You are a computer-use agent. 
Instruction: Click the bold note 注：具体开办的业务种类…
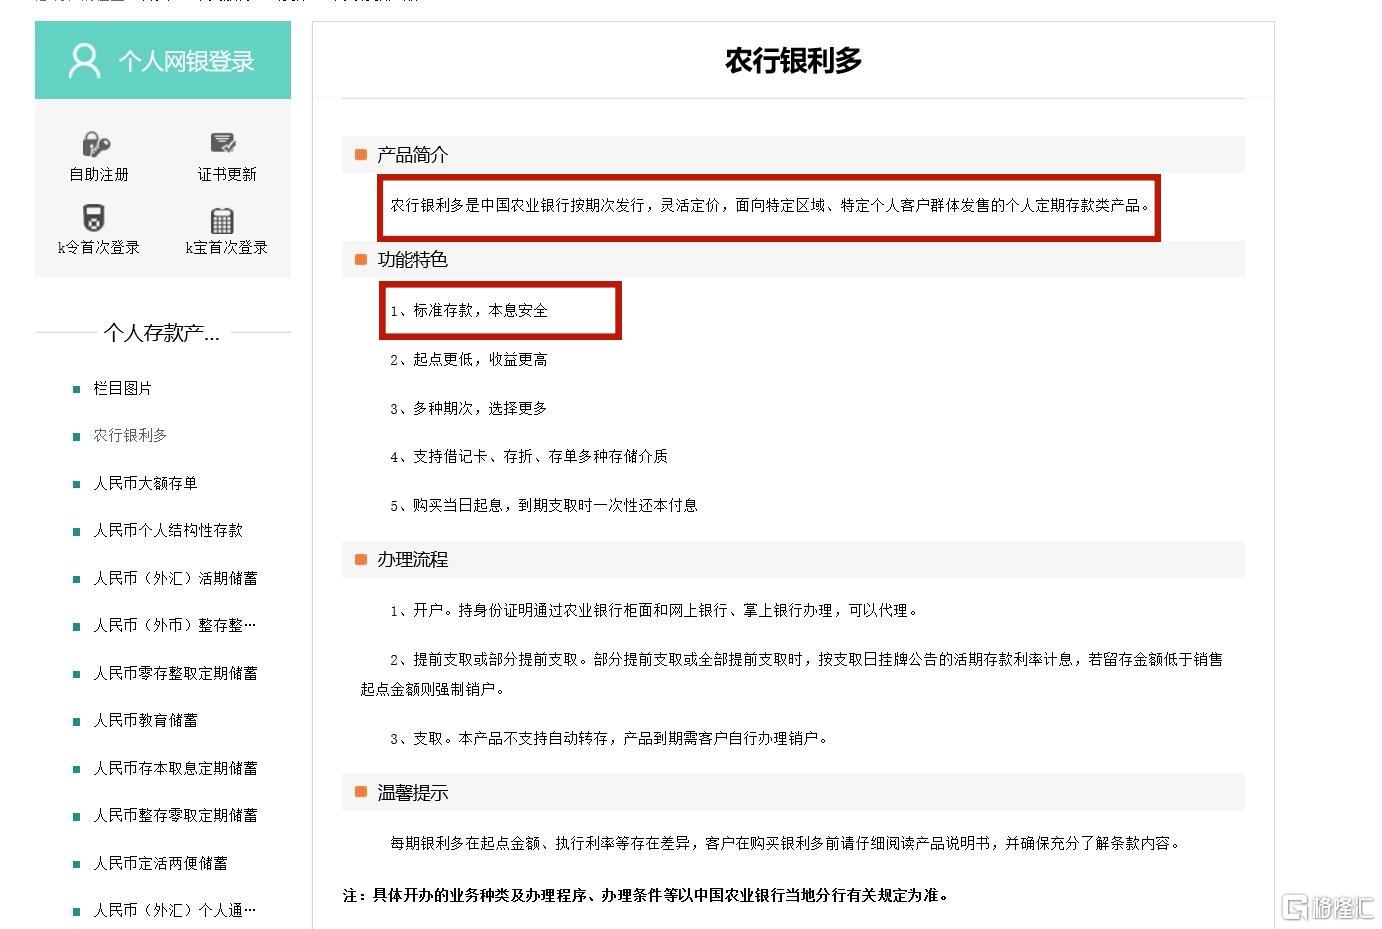click(646, 895)
